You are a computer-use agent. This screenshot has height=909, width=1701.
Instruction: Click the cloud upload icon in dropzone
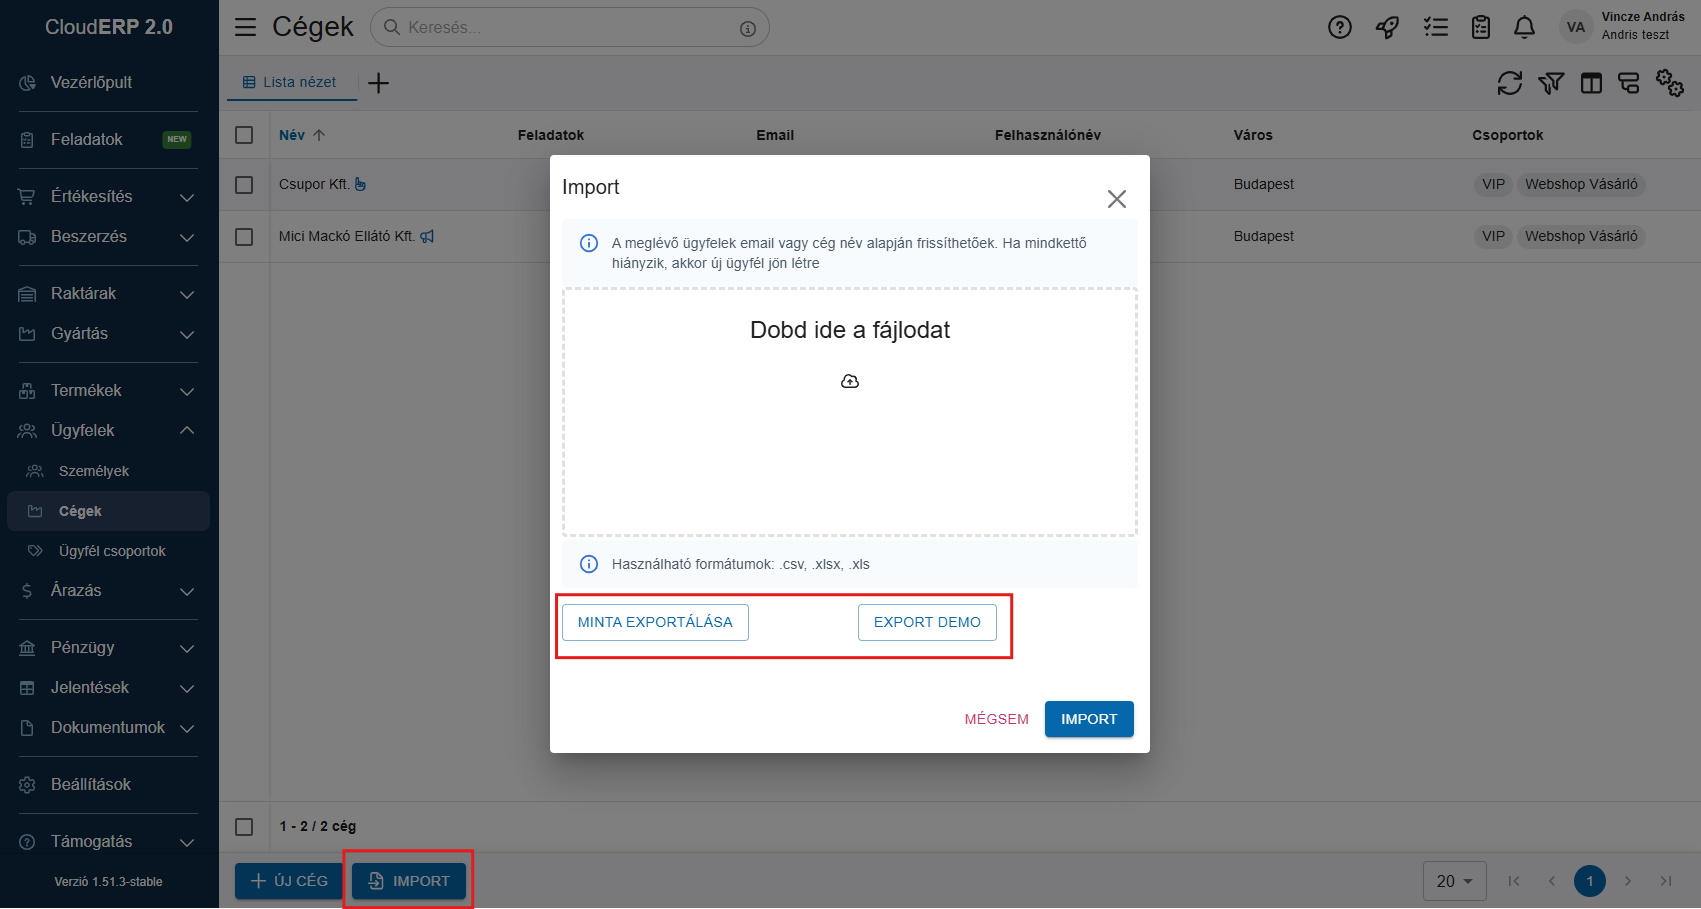tap(849, 381)
